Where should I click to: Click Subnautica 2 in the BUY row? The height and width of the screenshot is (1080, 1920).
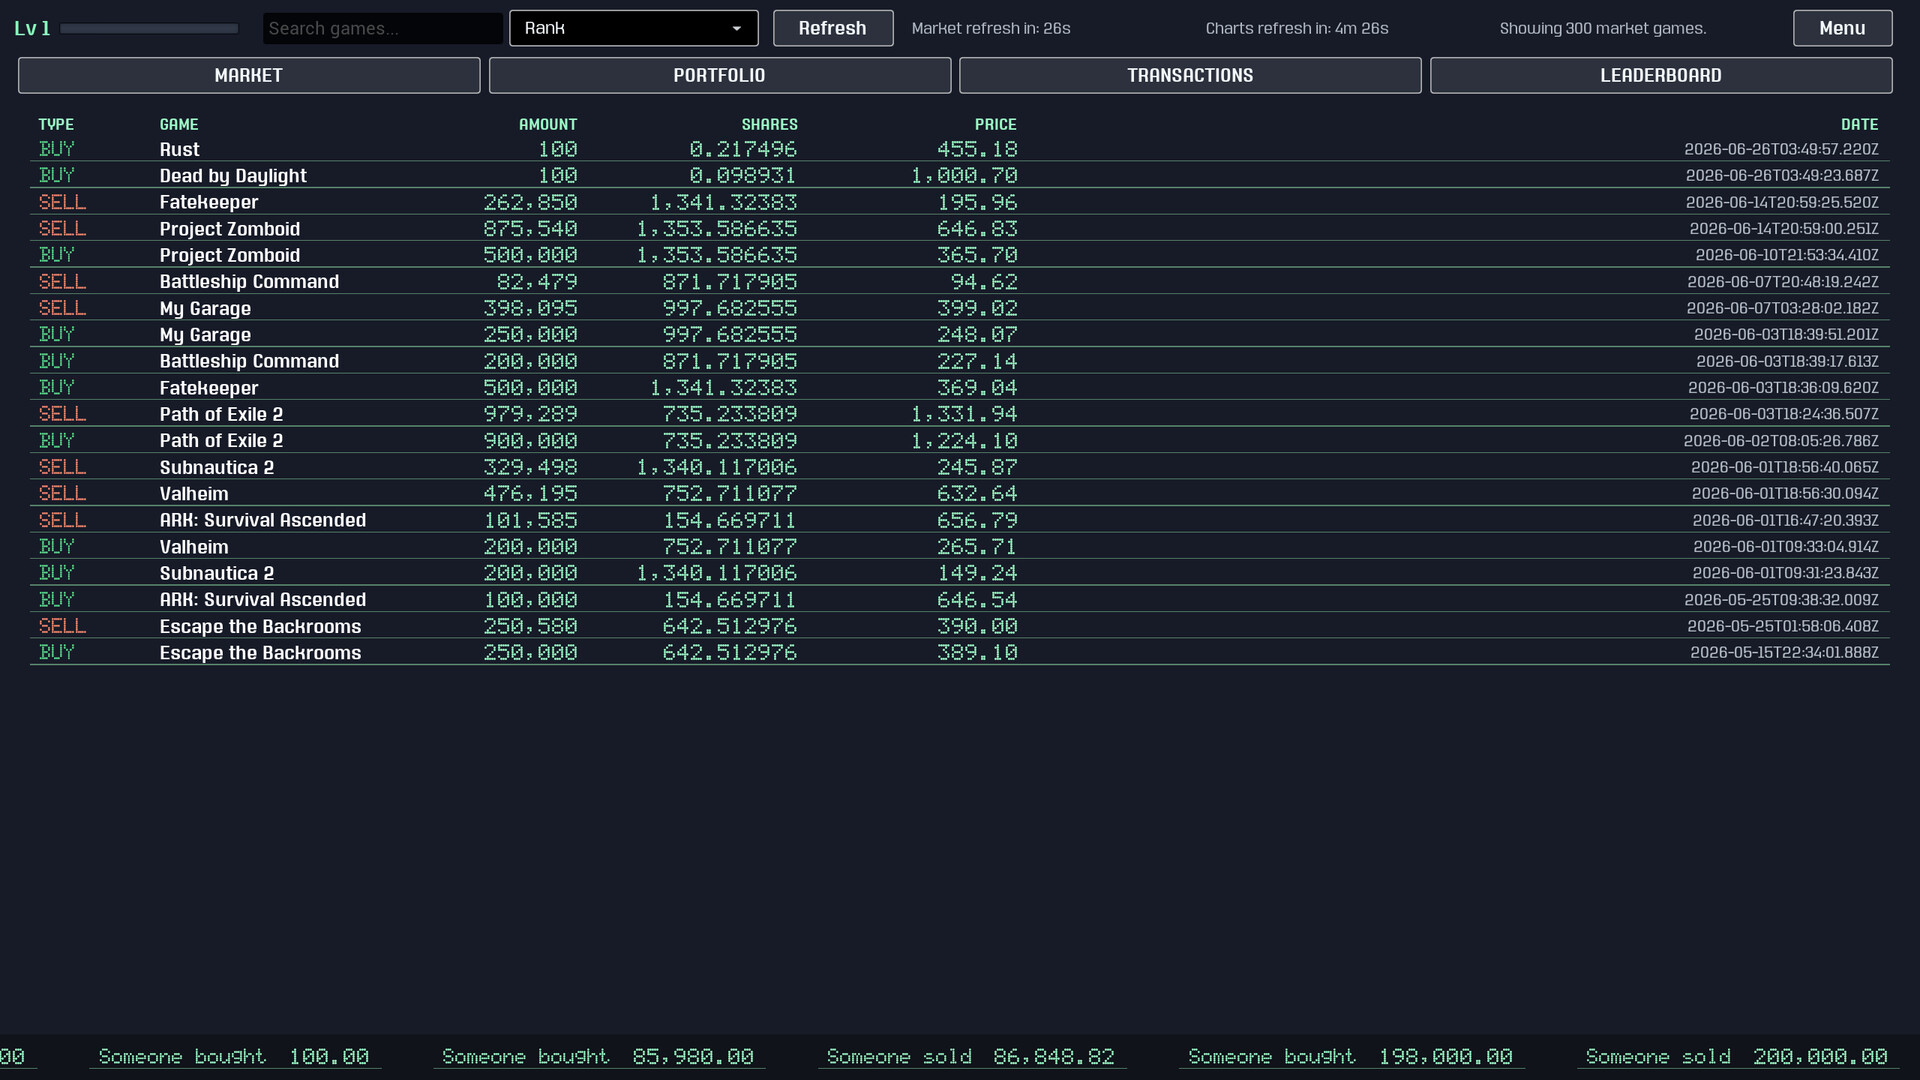pyautogui.click(x=217, y=573)
